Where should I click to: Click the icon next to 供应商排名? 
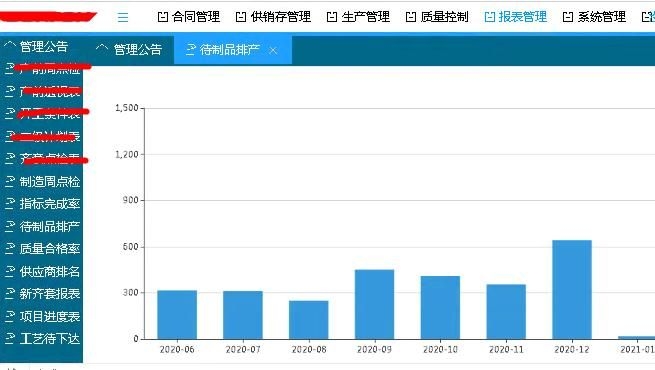click(x=10, y=271)
